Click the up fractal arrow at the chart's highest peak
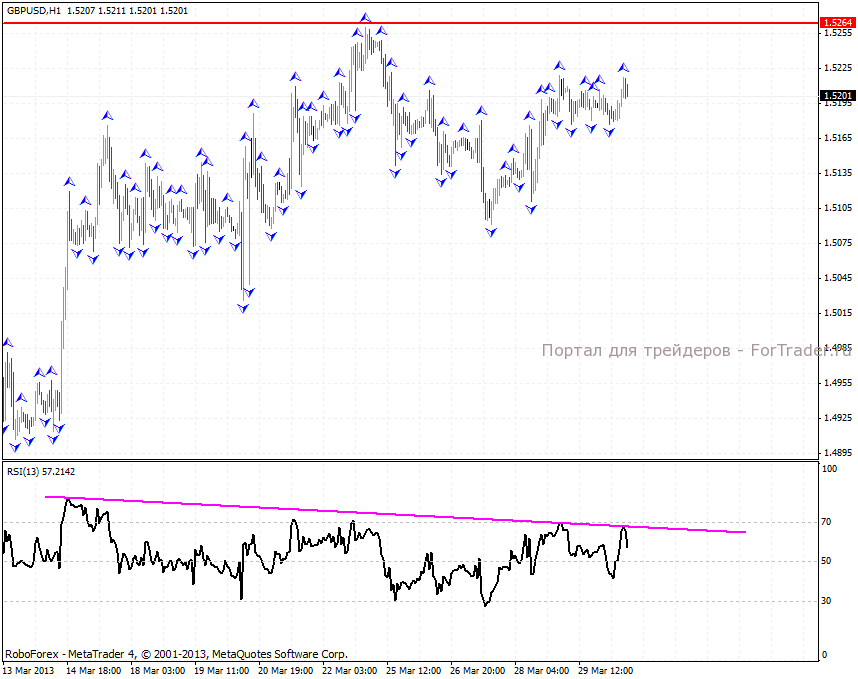The height and width of the screenshot is (679, 858). pyautogui.click(x=366, y=17)
